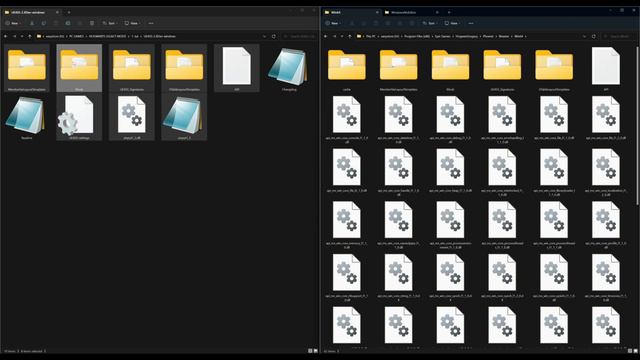Click the Rename icon in the left window toolbar

[x=68, y=23]
